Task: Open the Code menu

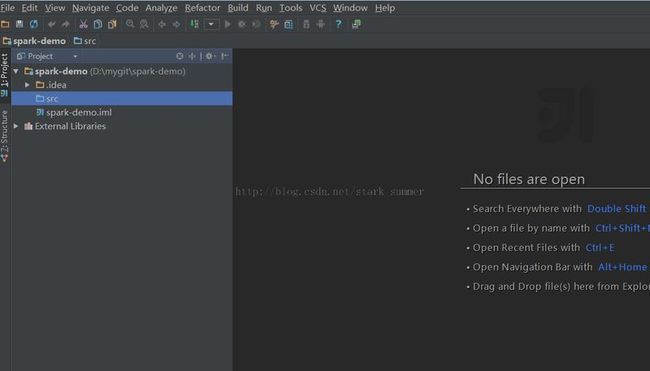Action: point(127,8)
